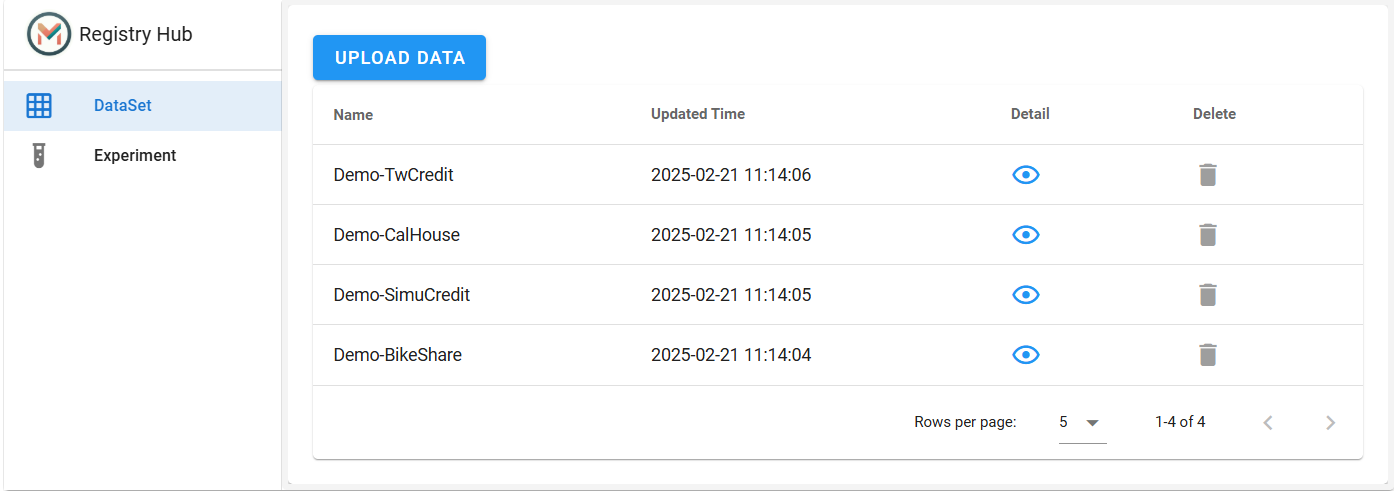View Demo-CalHouse details via eye icon

click(1026, 235)
